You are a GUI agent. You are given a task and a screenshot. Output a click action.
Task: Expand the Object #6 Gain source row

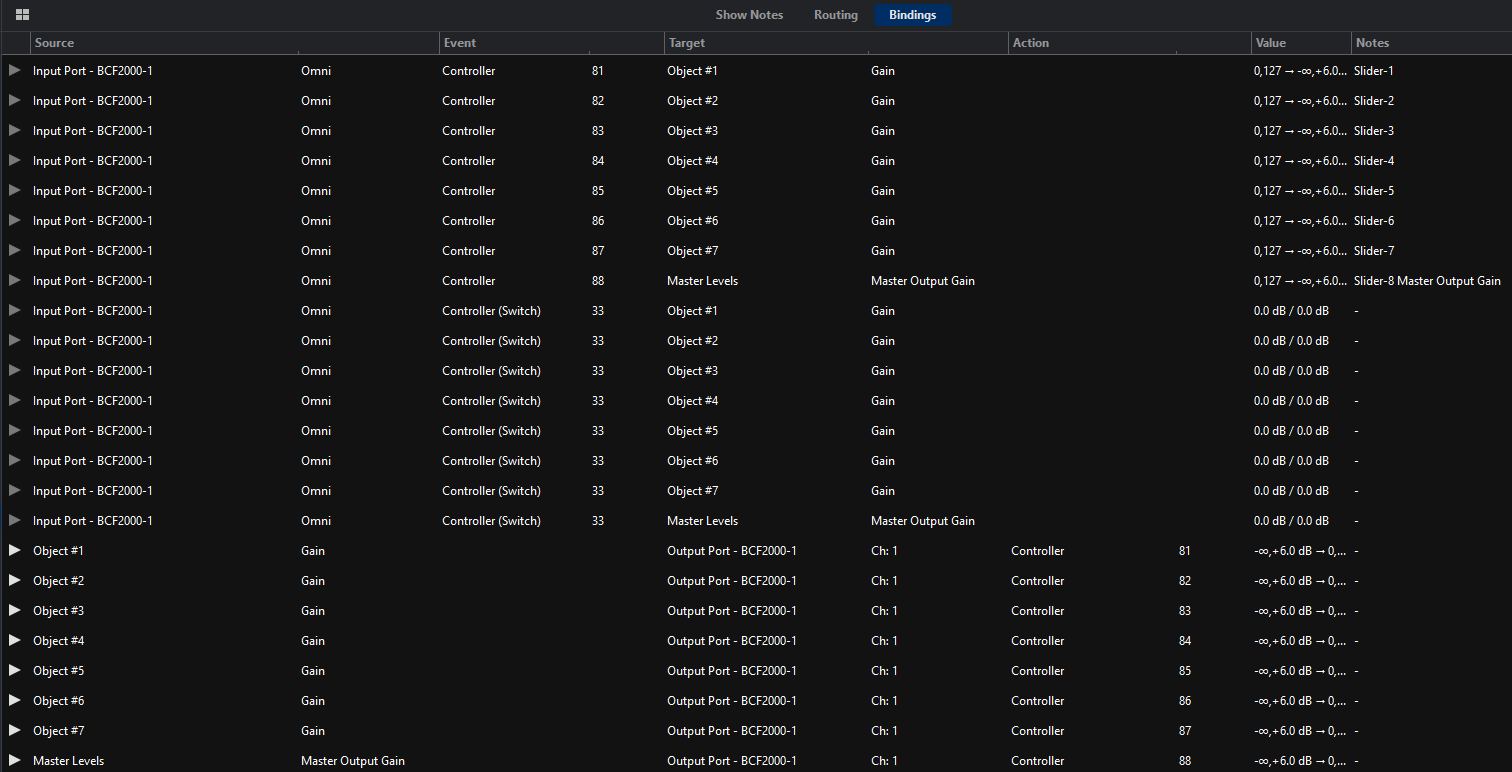(x=14, y=701)
